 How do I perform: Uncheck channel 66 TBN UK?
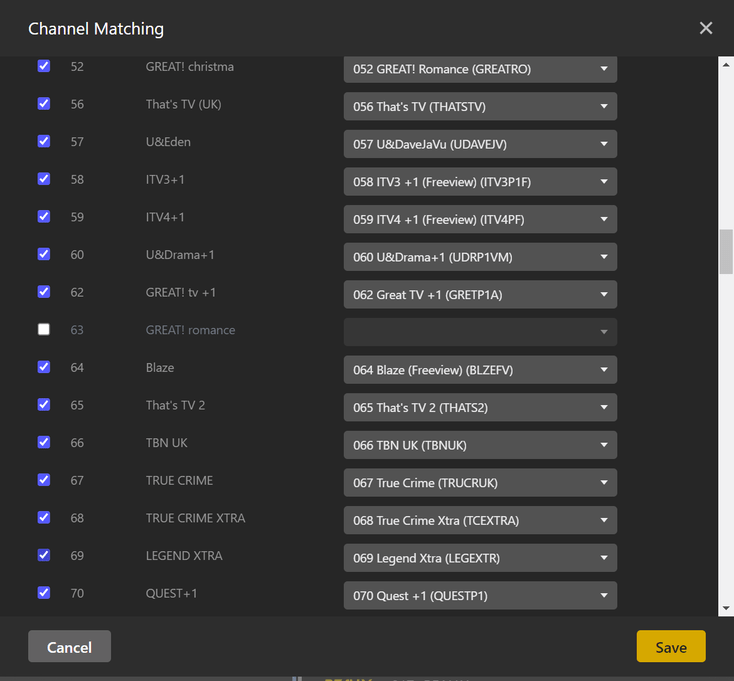[x=44, y=442]
